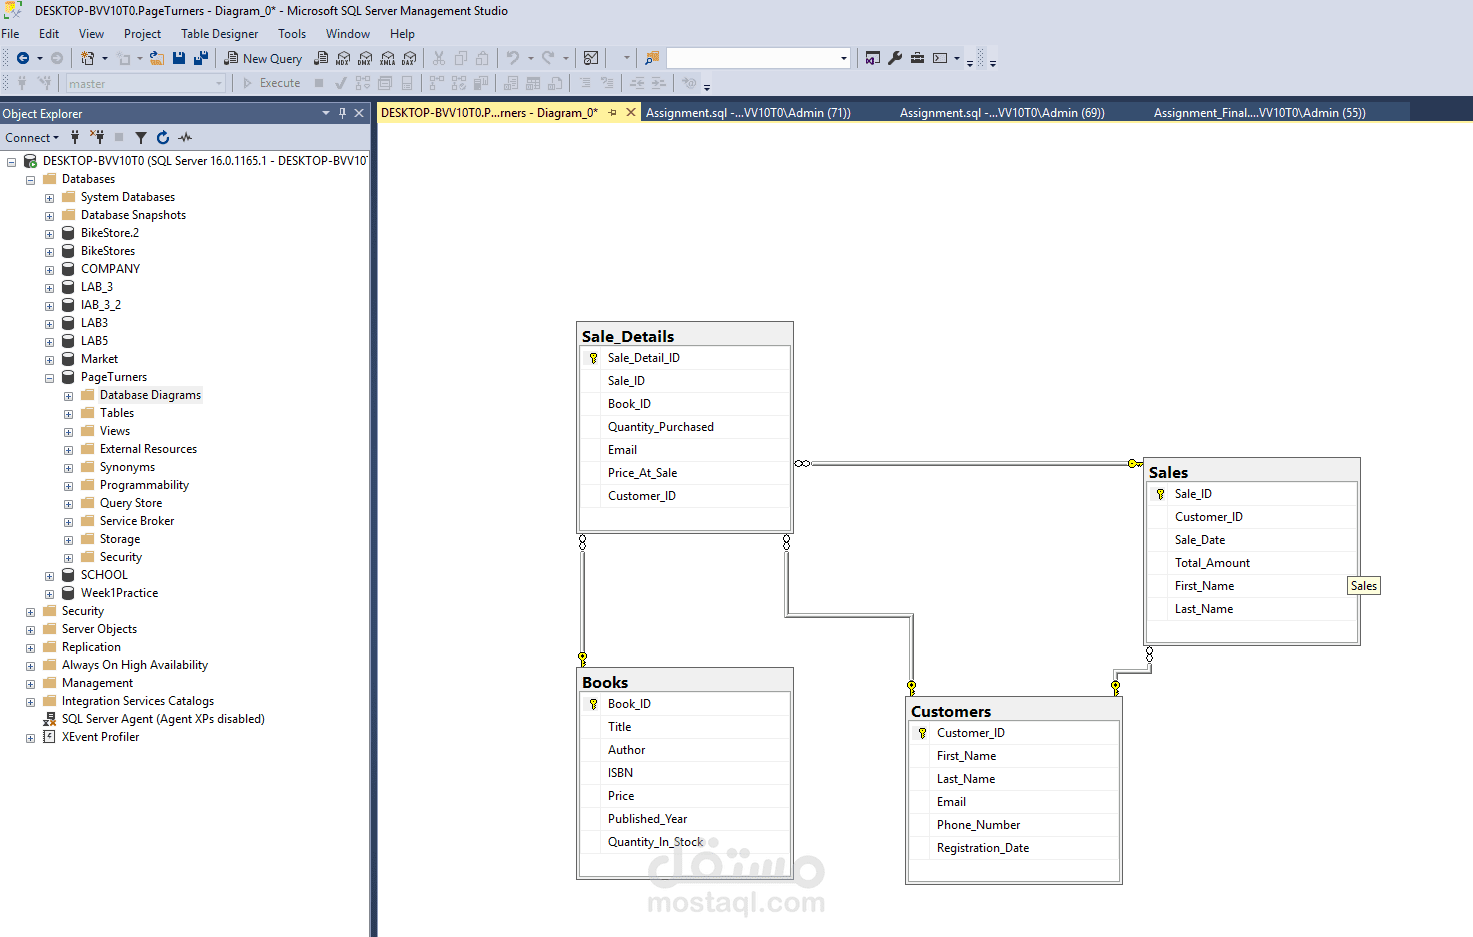
Task: Click the Undo arrow icon
Action: 513,58
